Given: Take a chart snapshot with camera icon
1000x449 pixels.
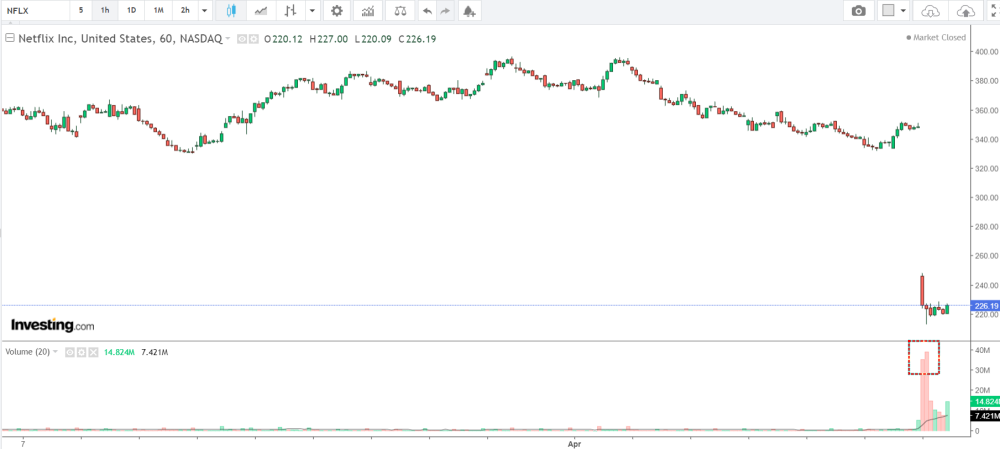Looking at the screenshot, I should coord(859,11).
